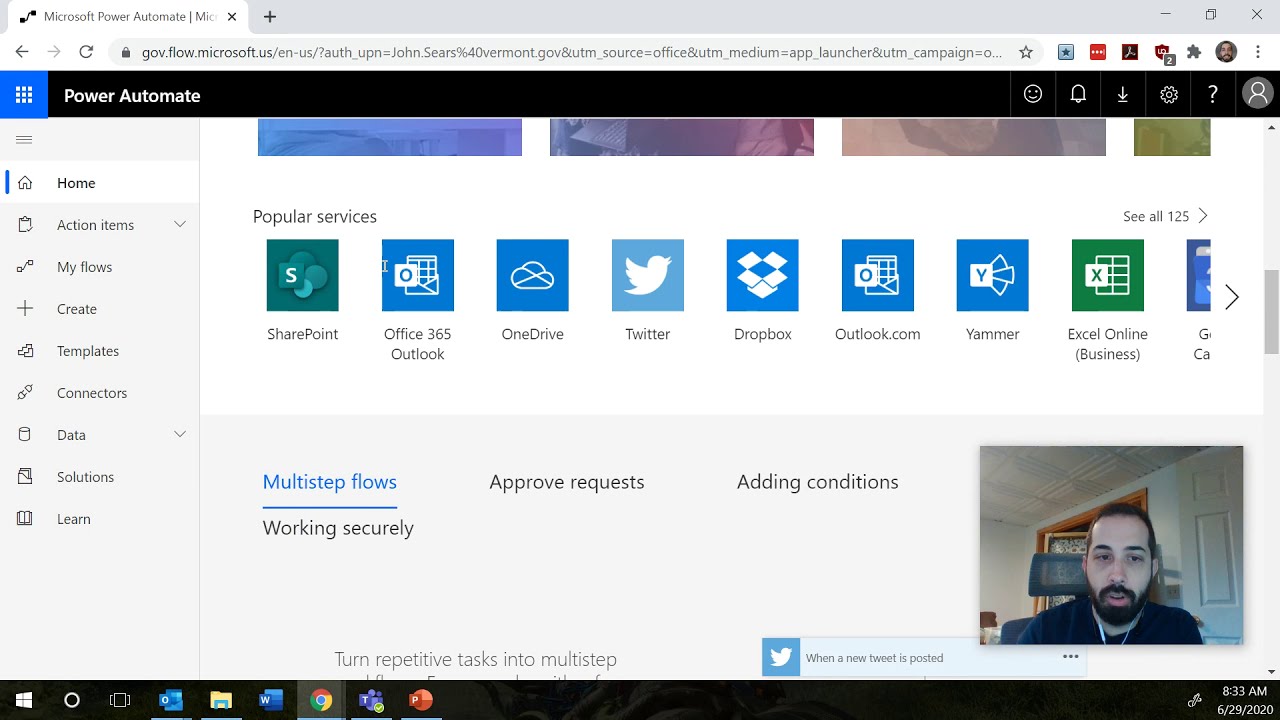This screenshot has width=1280, height=720.
Task: Expand the Action items chevron
Action: point(180,225)
